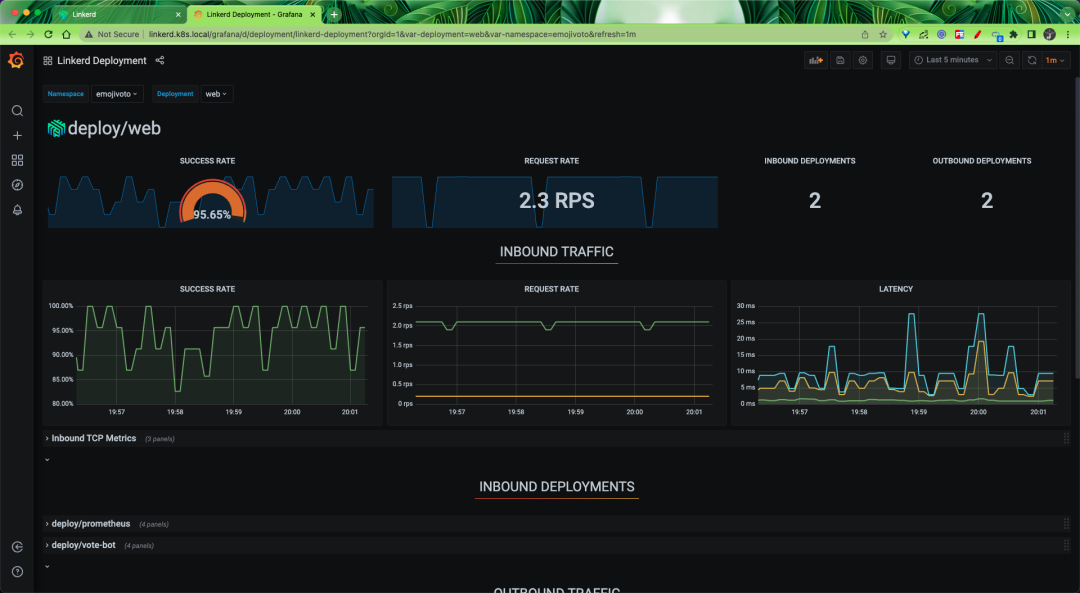
Task: Close the Linkerd browser tab
Action: 178,14
